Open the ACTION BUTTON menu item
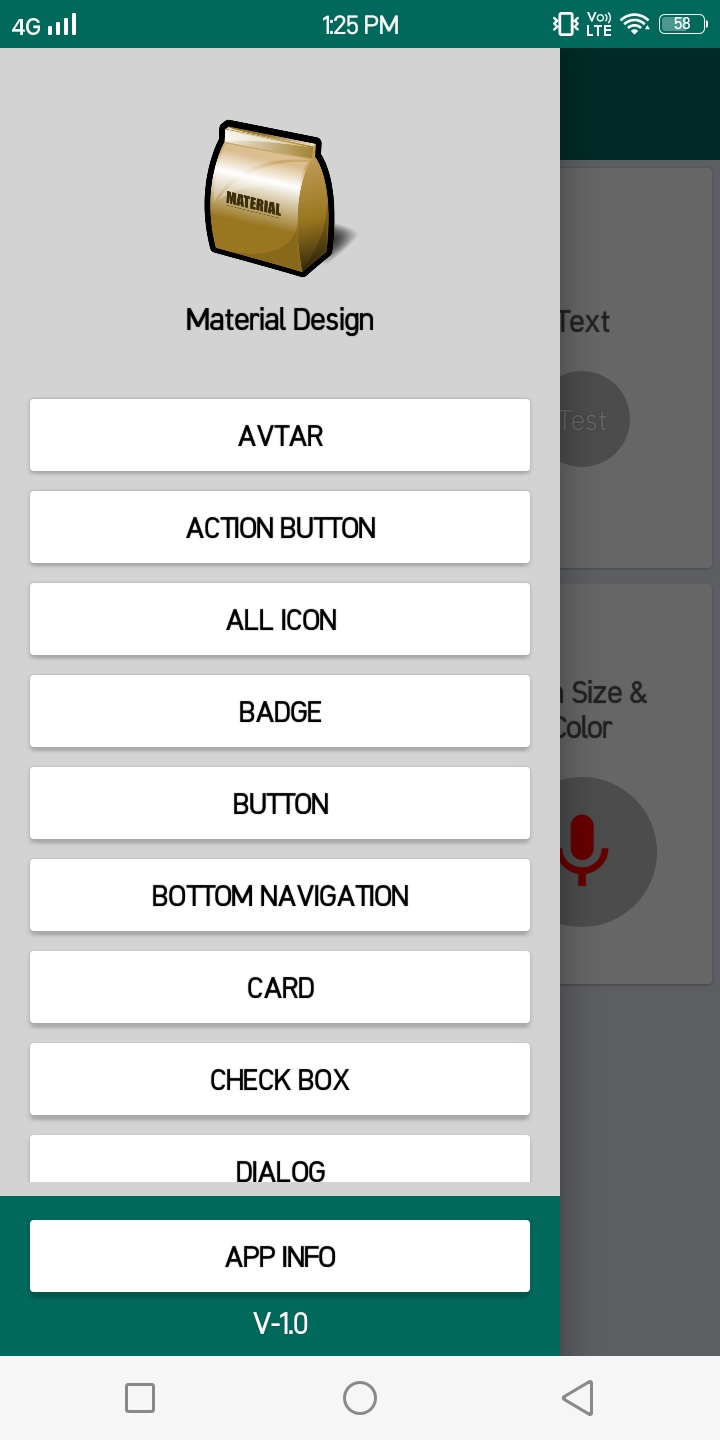 [280, 527]
